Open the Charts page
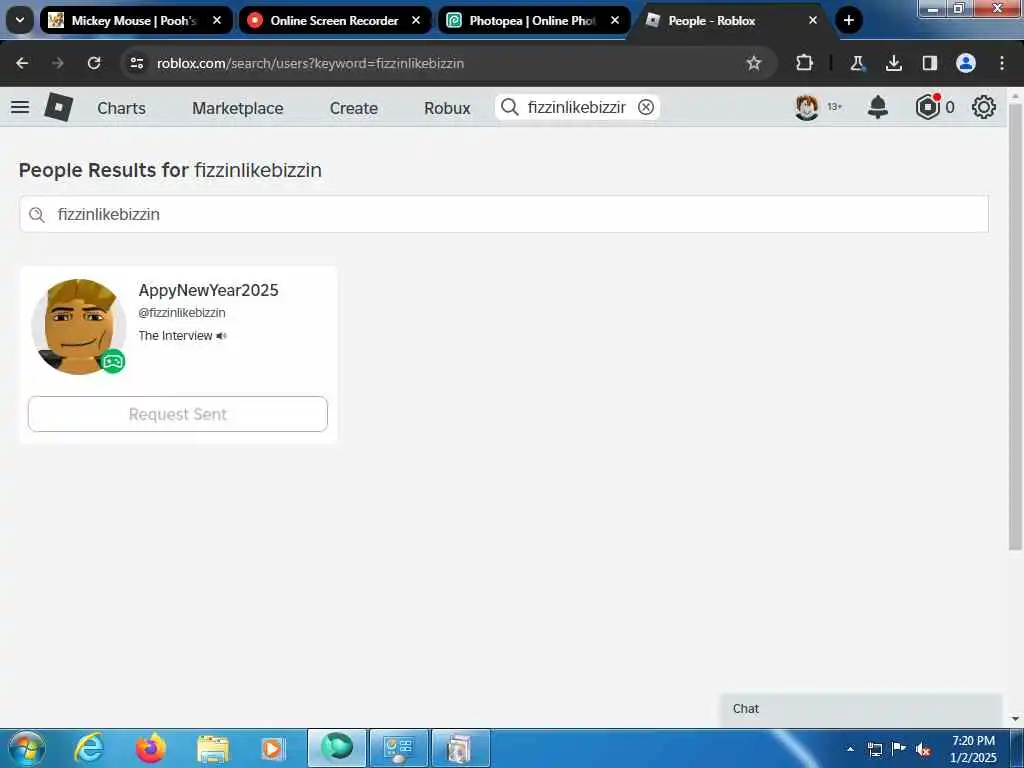The image size is (1024, 768). (x=121, y=108)
